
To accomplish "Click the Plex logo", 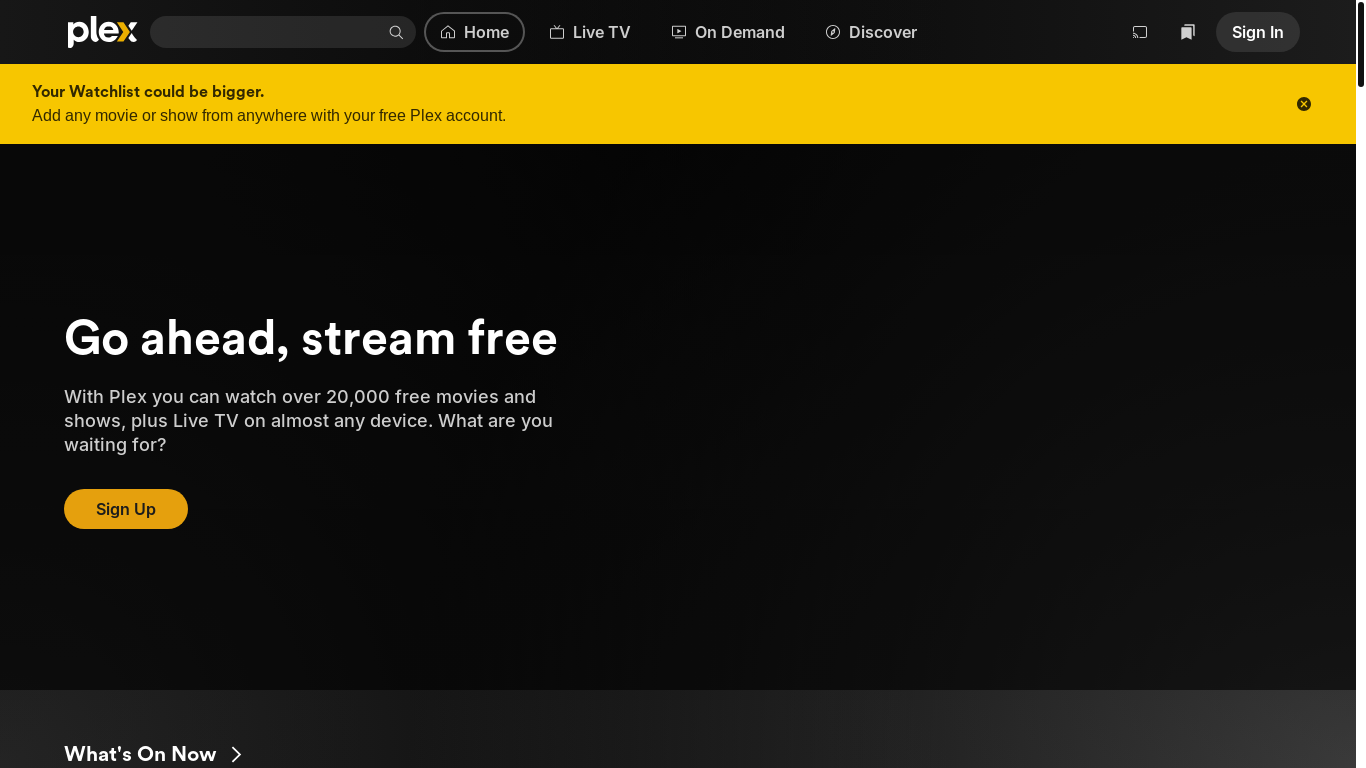I will click(102, 32).
